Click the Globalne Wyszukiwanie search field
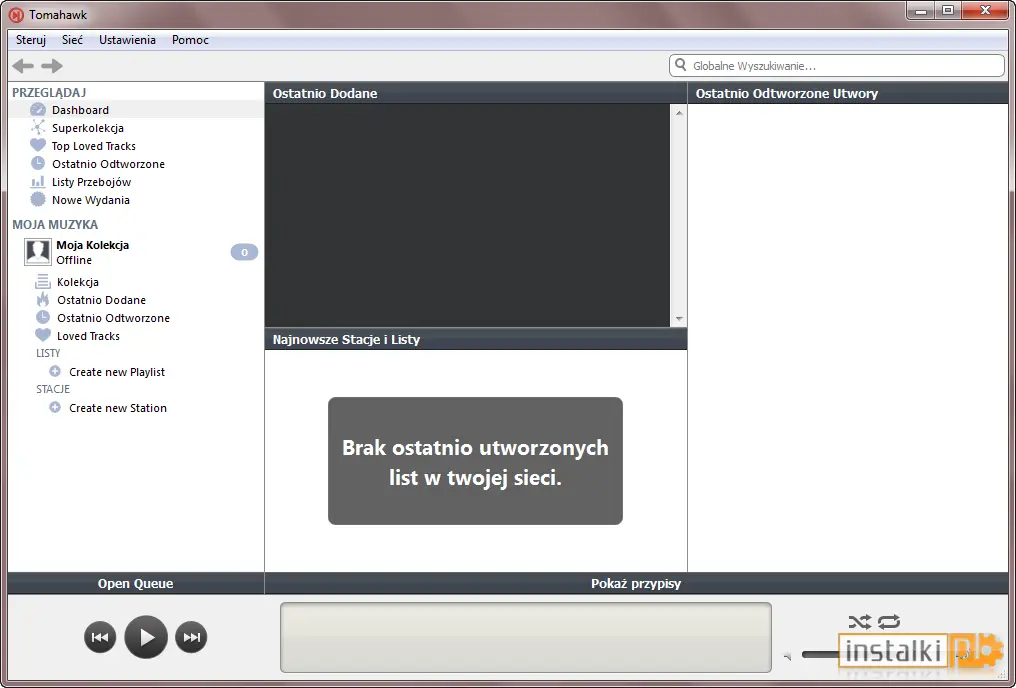The width and height of the screenshot is (1016, 688). [837, 65]
